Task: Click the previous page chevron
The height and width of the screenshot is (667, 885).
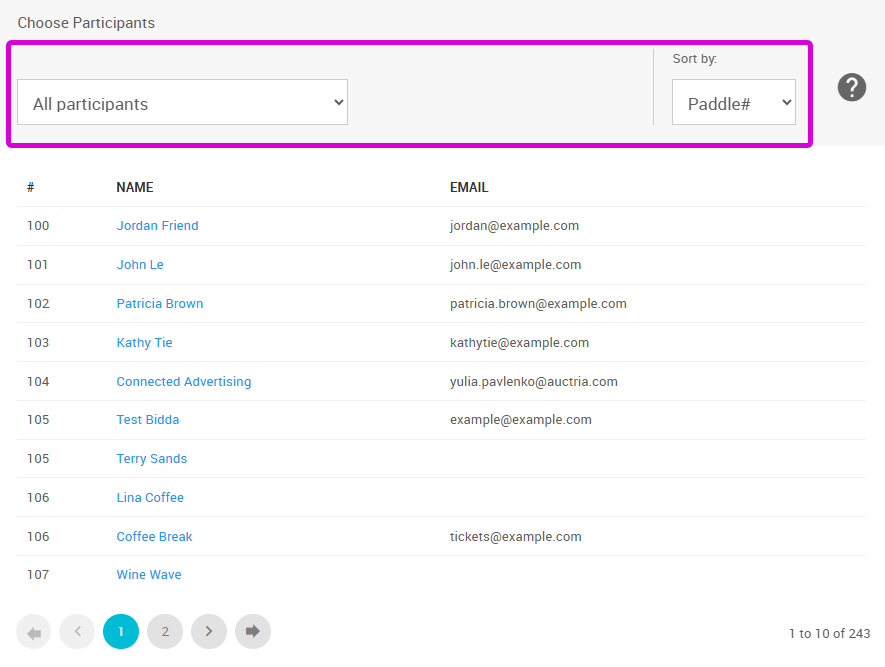Action: (77, 632)
